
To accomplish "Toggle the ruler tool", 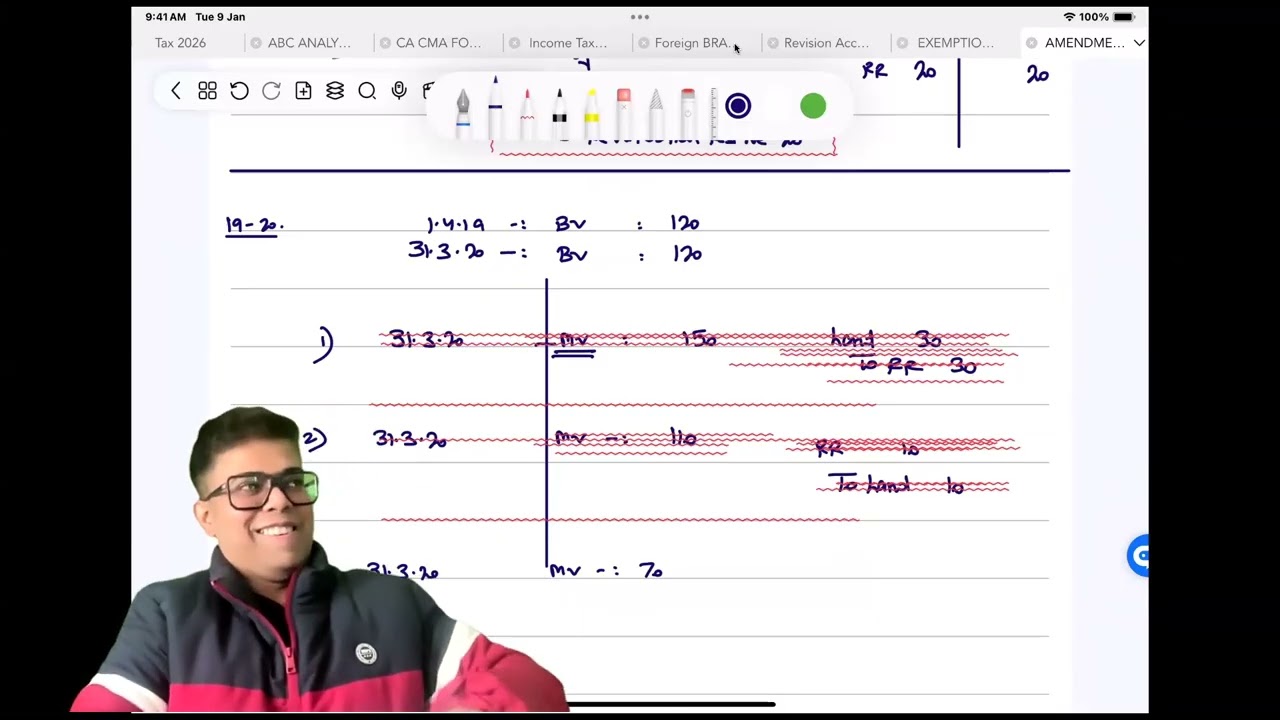I will click(714, 112).
